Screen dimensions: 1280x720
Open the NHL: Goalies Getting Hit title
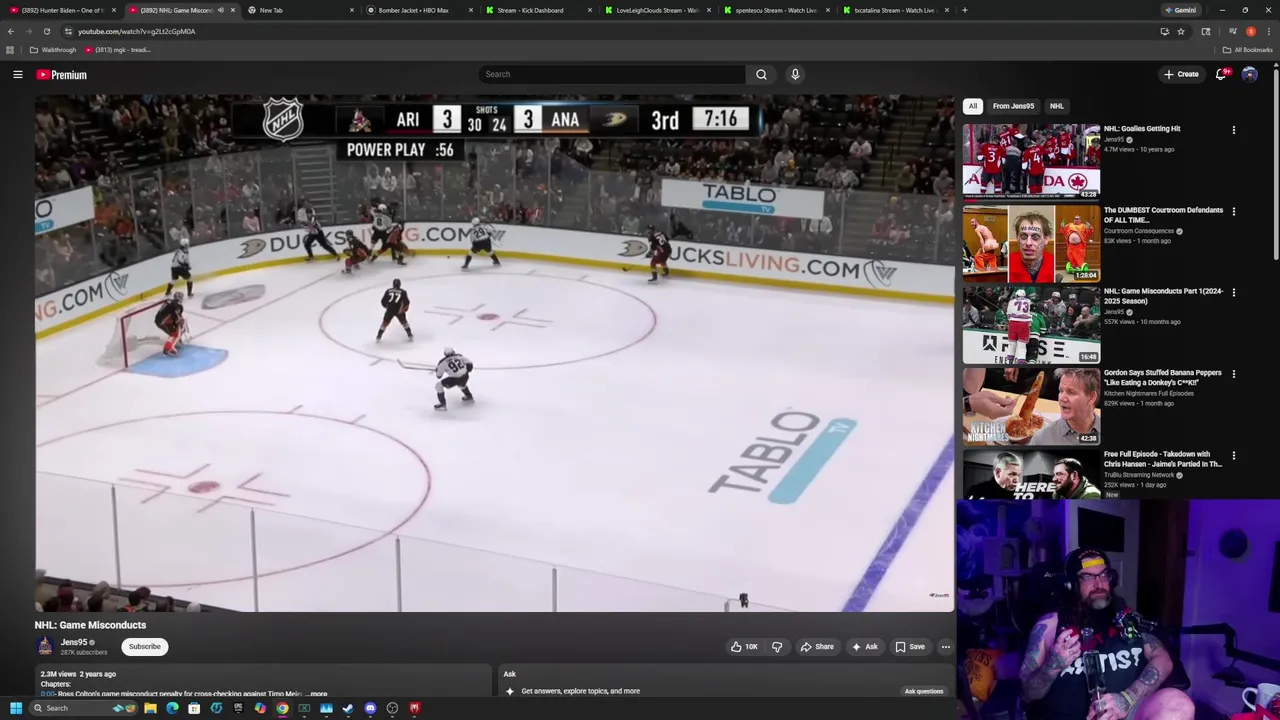click(1142, 128)
